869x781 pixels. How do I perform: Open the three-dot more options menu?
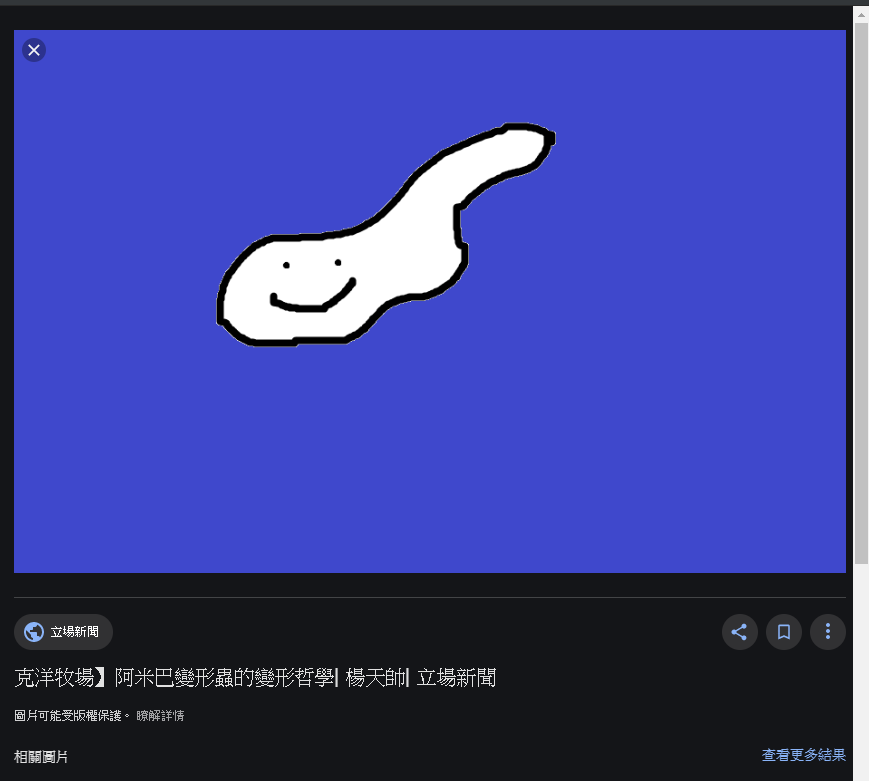pos(827,632)
